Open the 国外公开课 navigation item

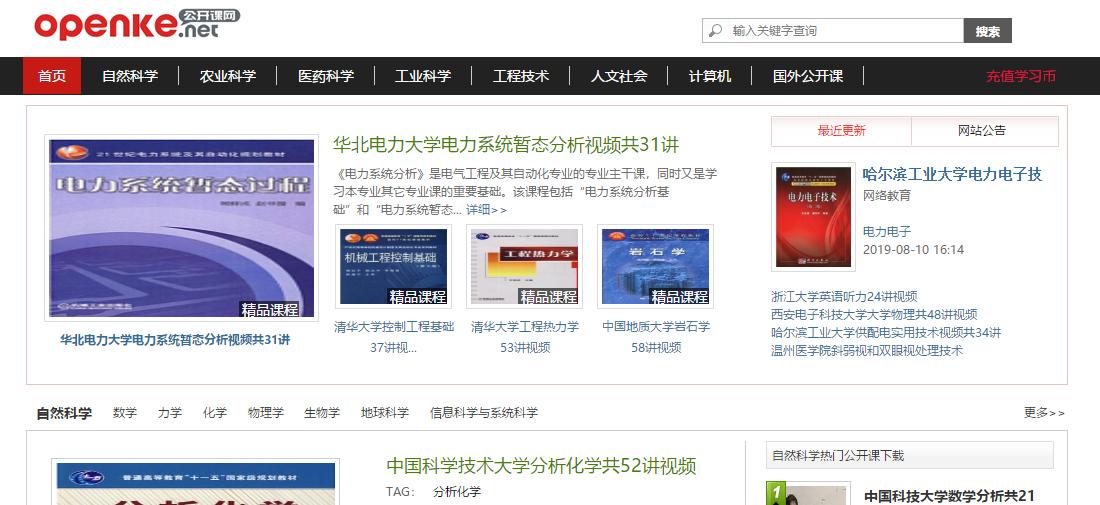point(807,76)
